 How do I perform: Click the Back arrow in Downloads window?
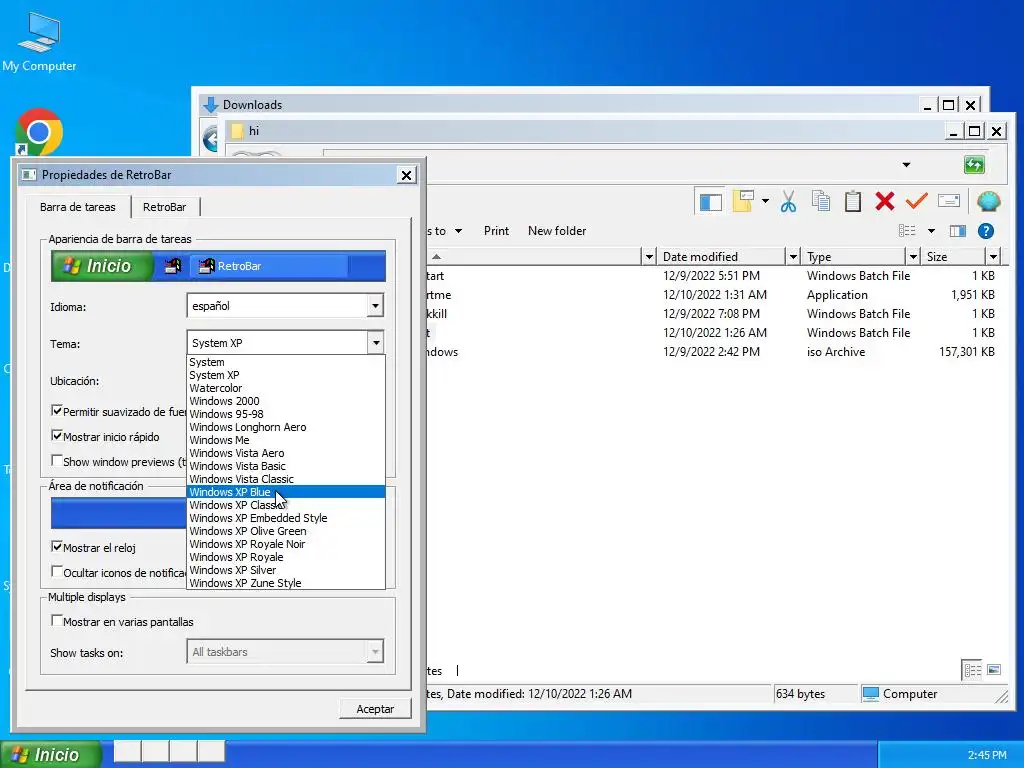coord(210,139)
